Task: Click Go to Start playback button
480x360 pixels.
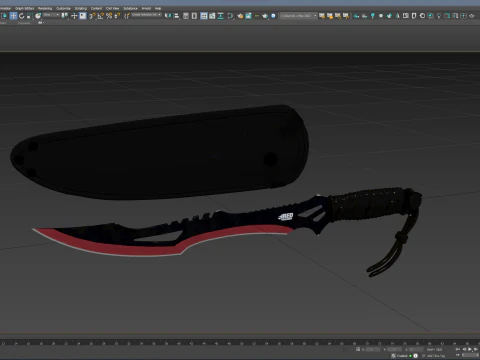Action: (x=458, y=349)
